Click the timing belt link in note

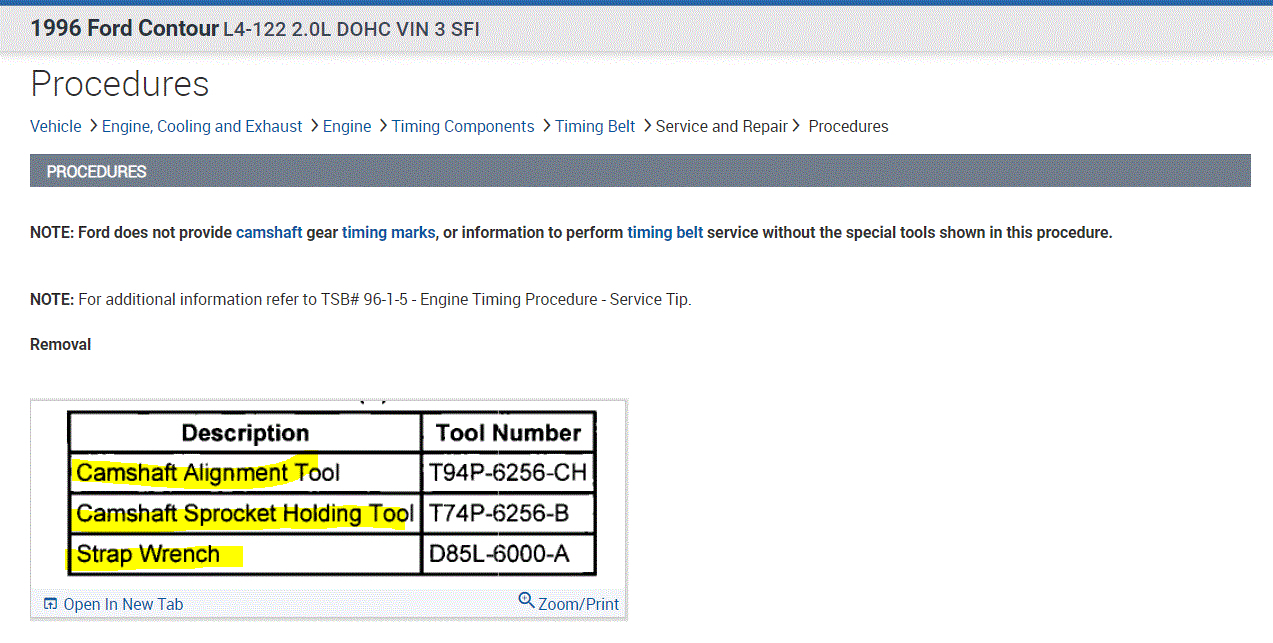(665, 232)
